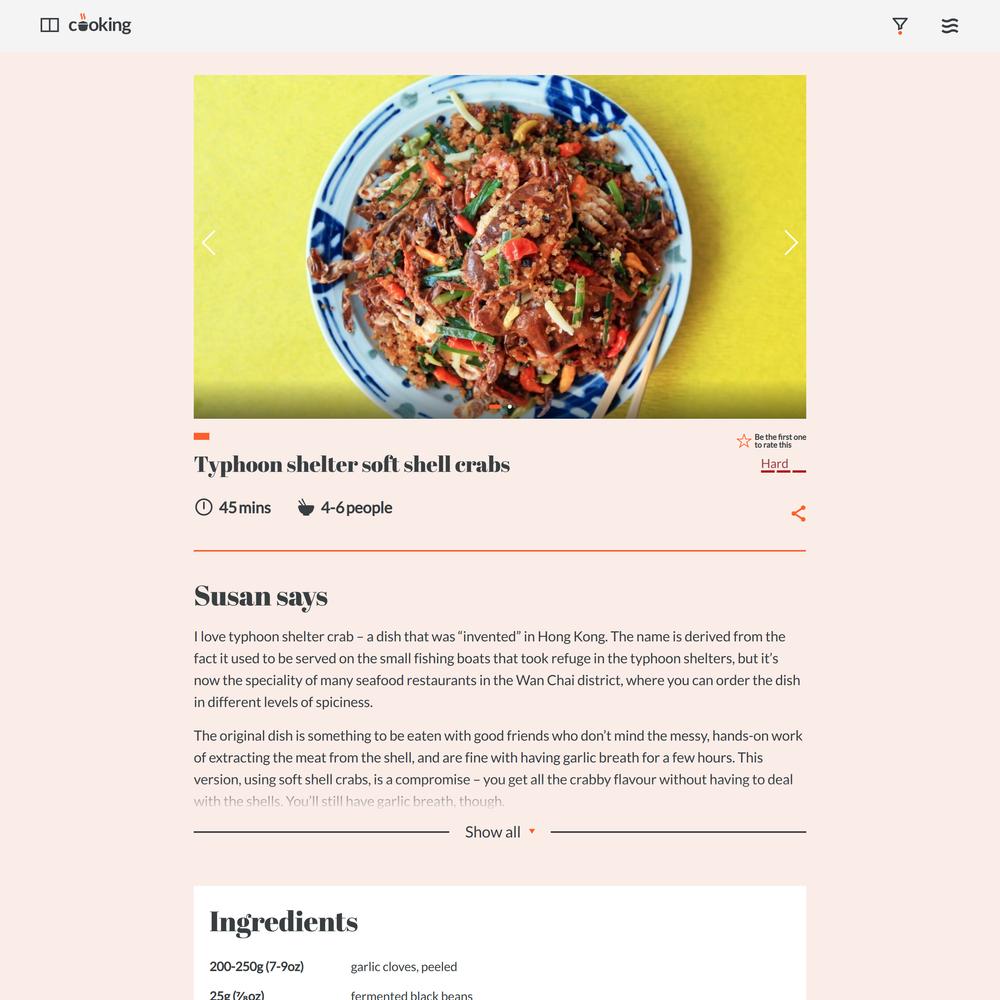Open the recipe filter funnel icon
Image resolution: width=1000 pixels, height=1000 pixels.
[x=899, y=26]
